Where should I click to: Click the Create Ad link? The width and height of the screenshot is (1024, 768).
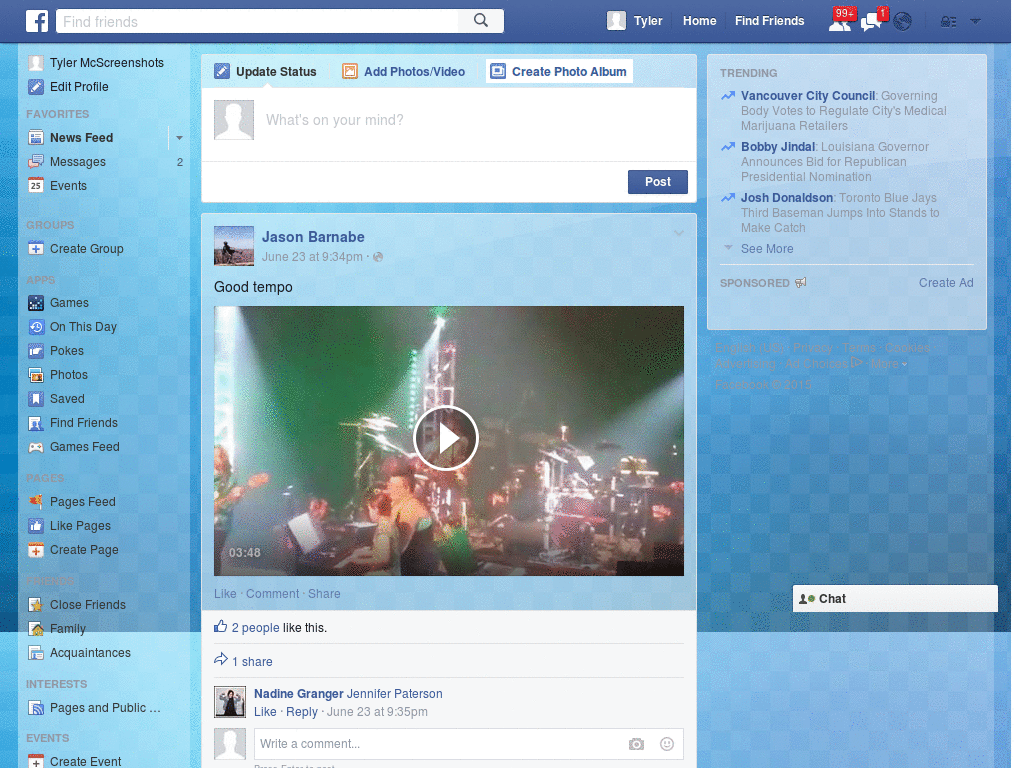pyautogui.click(x=946, y=283)
